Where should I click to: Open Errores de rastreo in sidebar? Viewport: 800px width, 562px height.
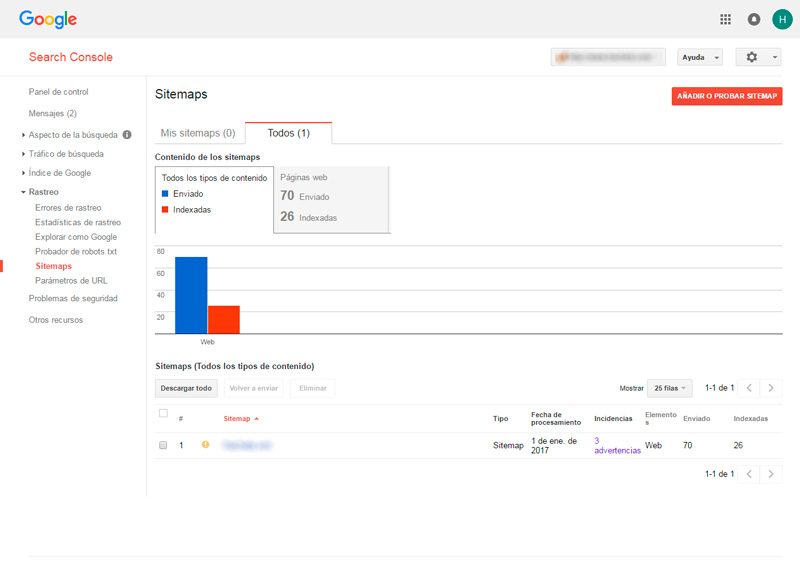coord(68,208)
